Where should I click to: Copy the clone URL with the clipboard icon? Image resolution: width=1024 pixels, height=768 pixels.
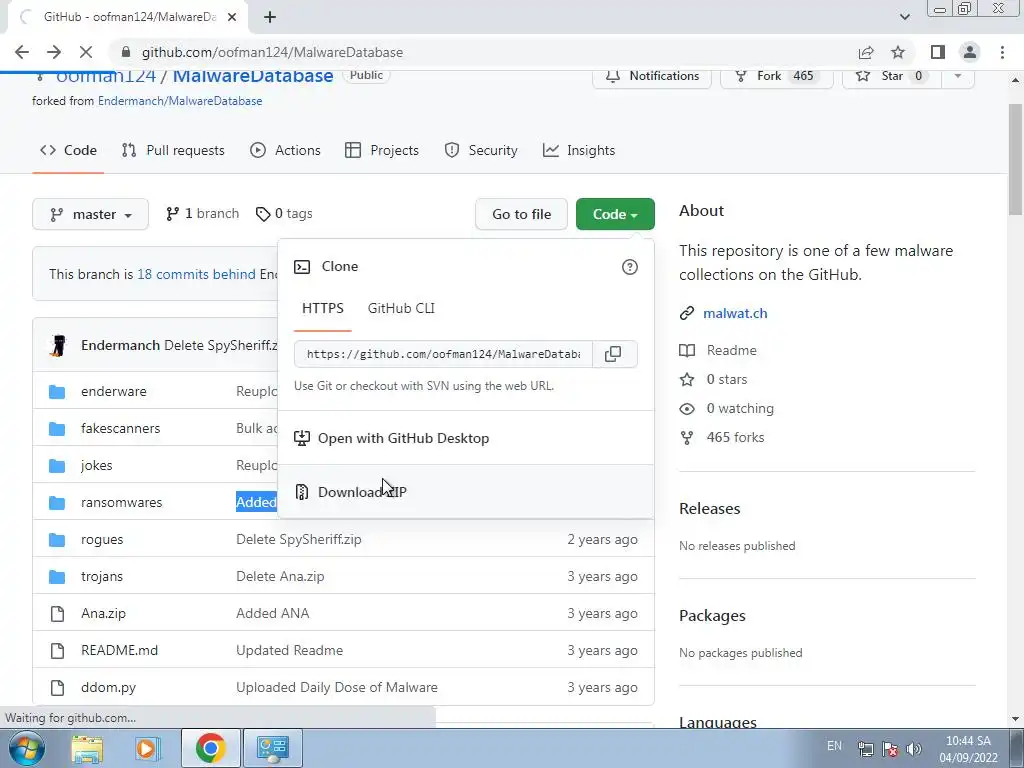(x=613, y=354)
